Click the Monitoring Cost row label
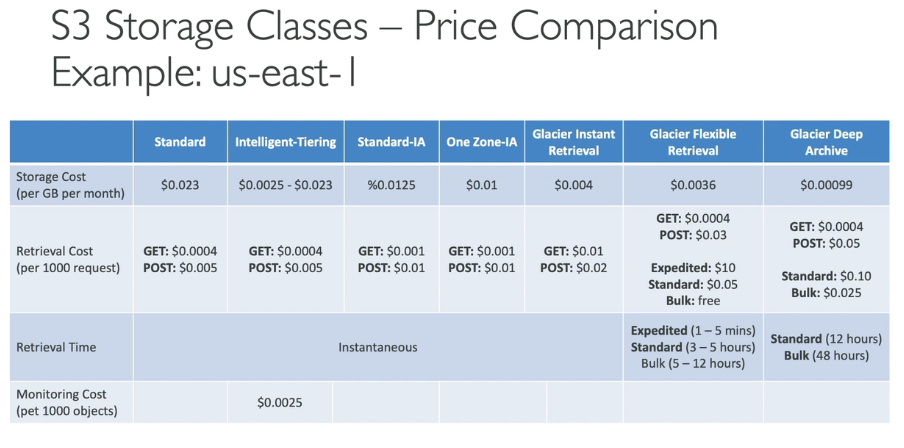The width and height of the screenshot is (904, 448). (66, 402)
